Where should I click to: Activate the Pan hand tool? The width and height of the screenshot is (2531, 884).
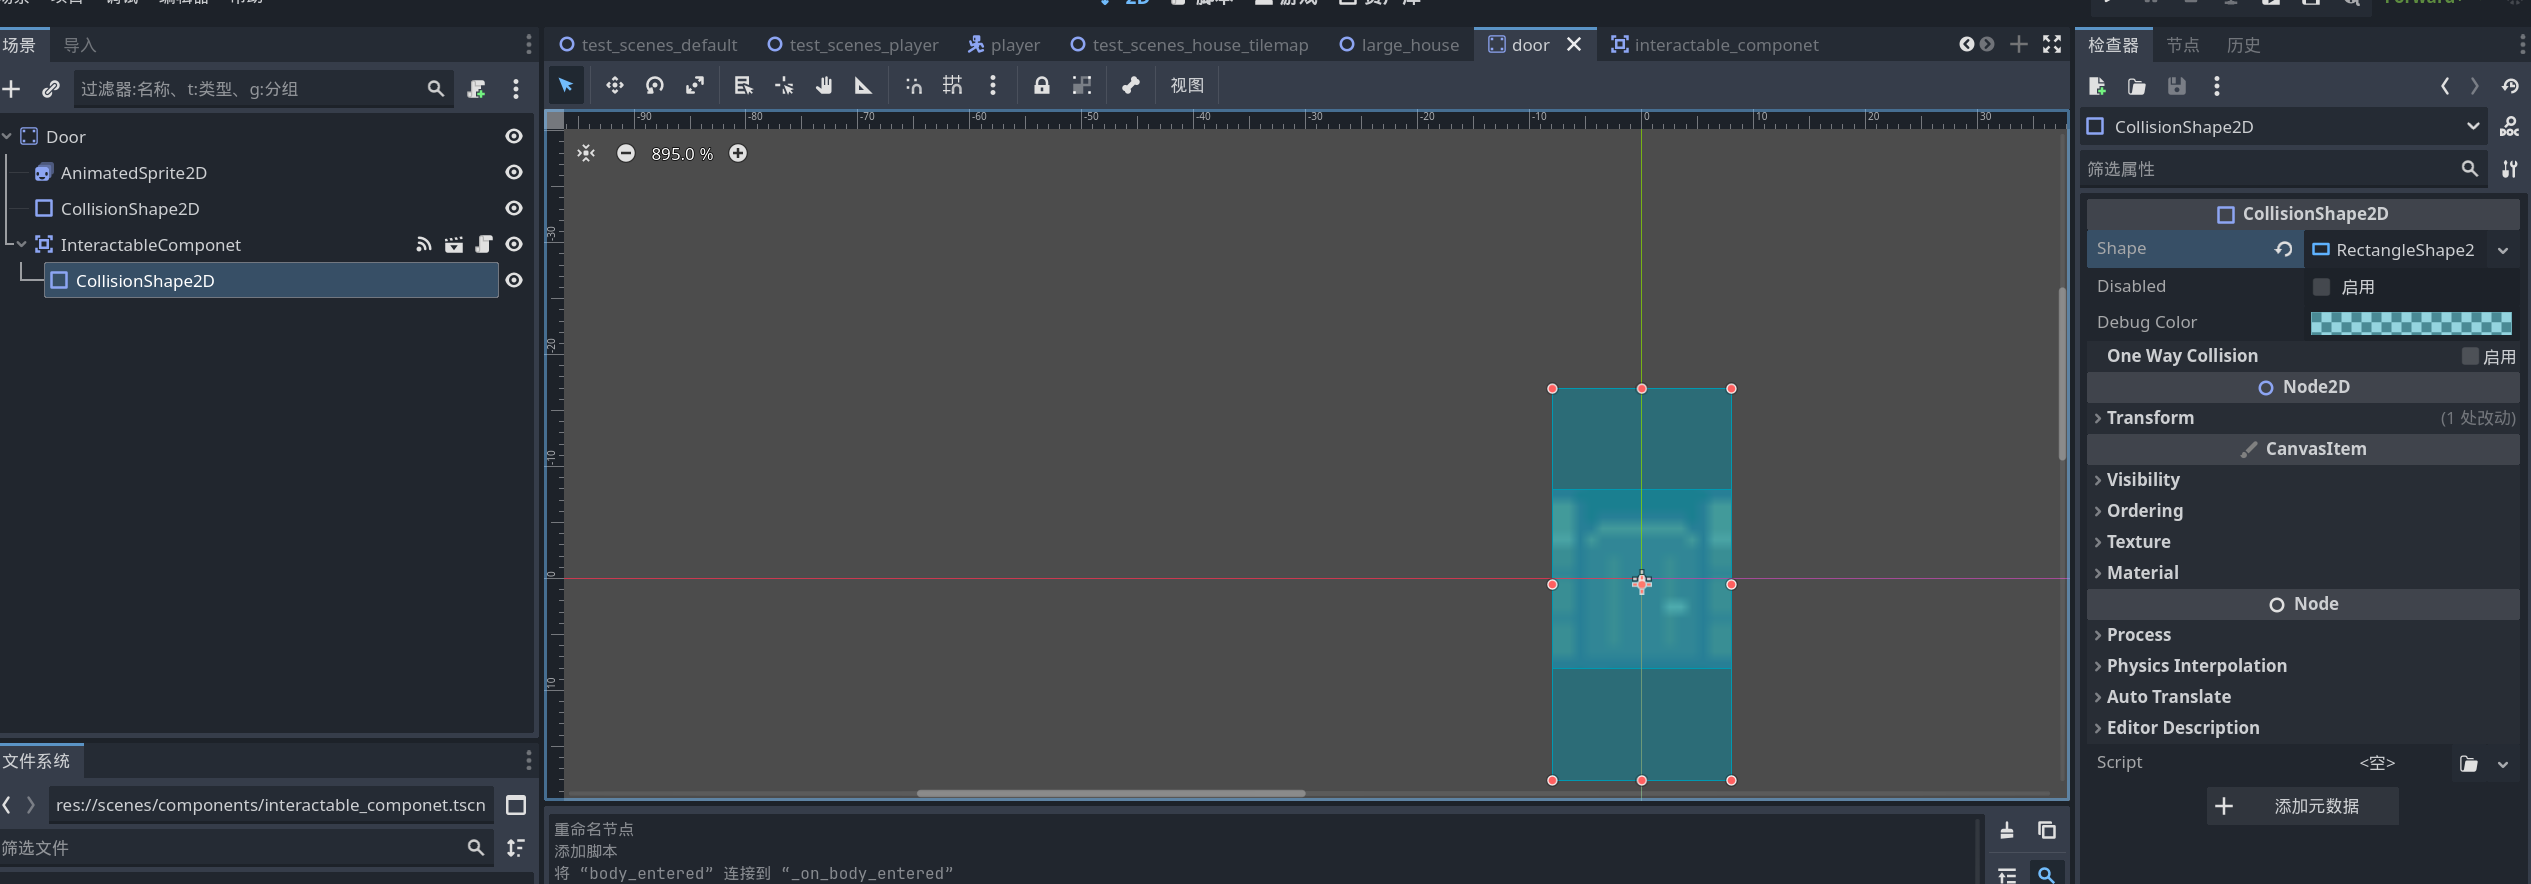[823, 86]
